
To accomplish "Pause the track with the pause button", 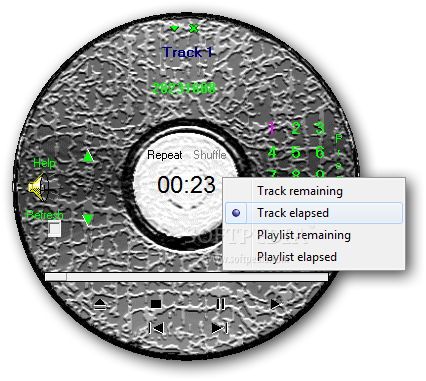I will 220,304.
